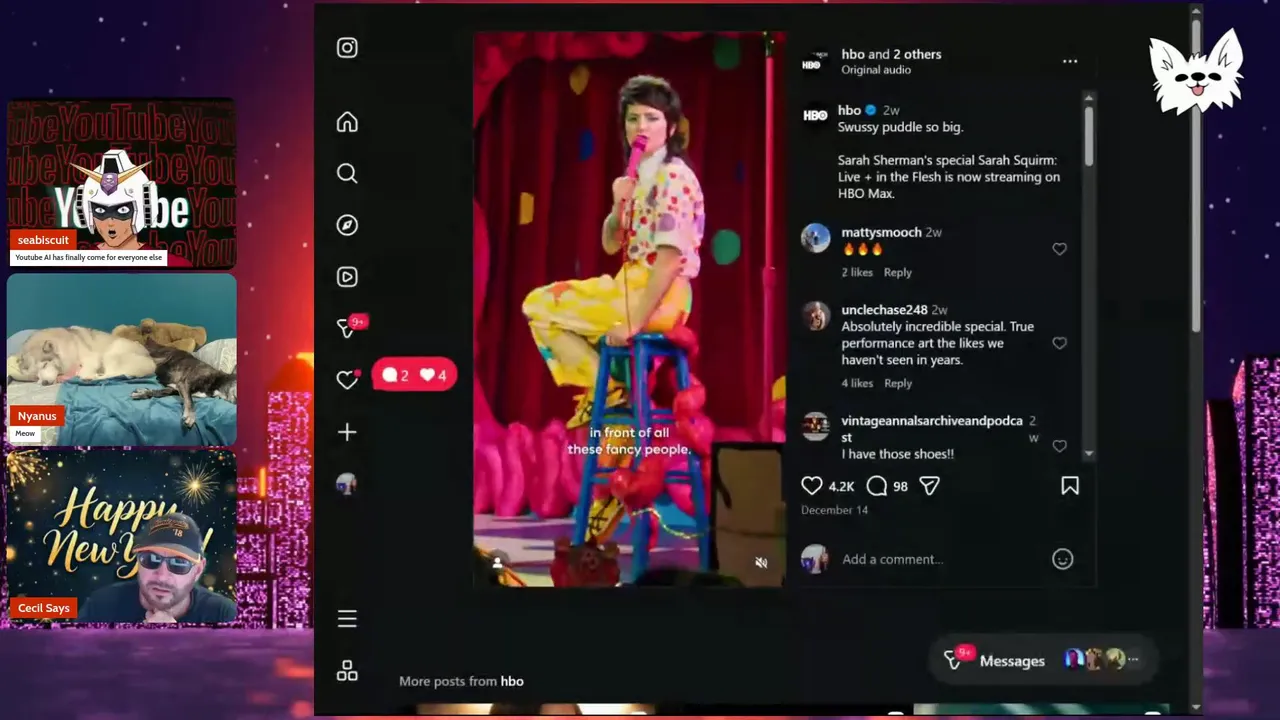
Task: Click the comments scroll up arrow
Action: (1088, 98)
